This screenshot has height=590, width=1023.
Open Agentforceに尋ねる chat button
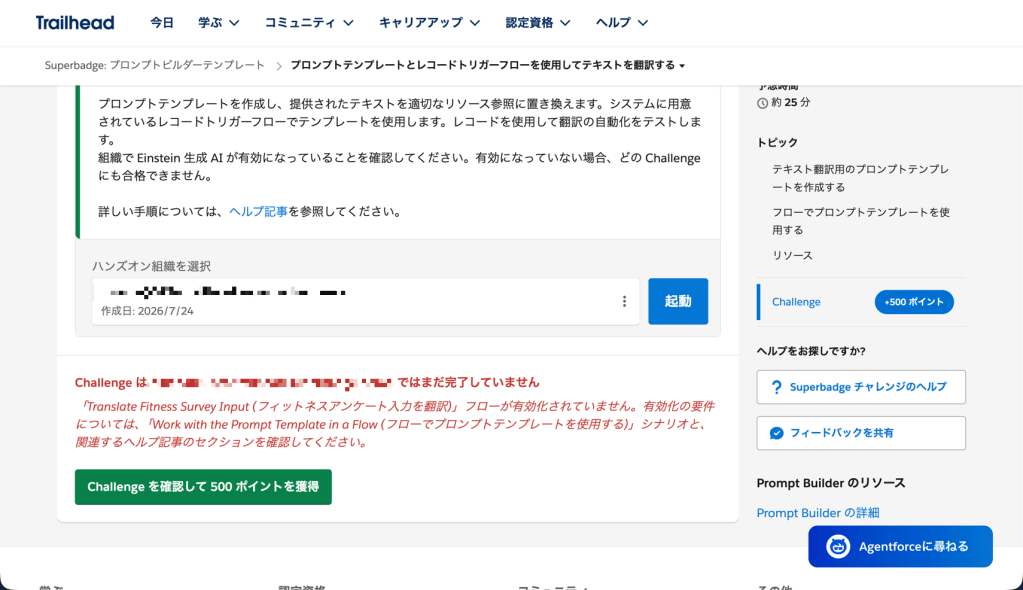coord(900,546)
